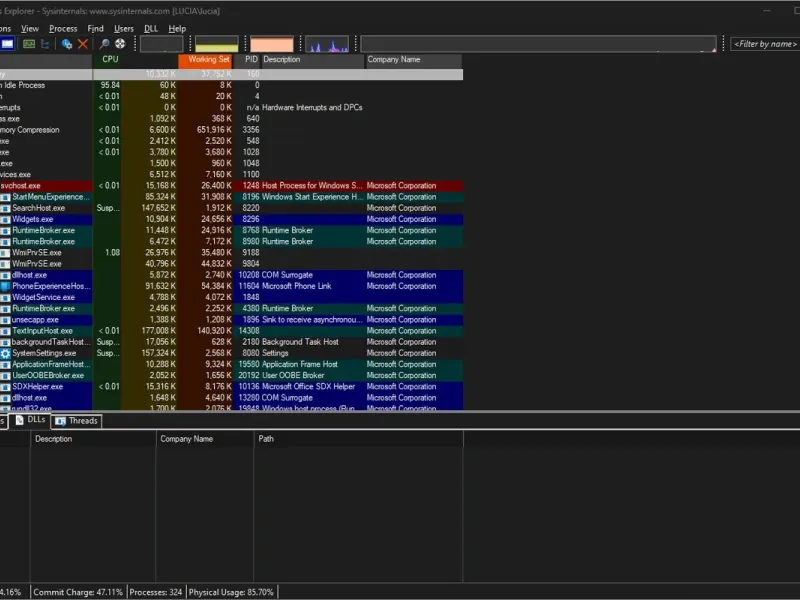Click 'Hardware Interrupts and DPCs' description
The image size is (800, 600).
312,108
